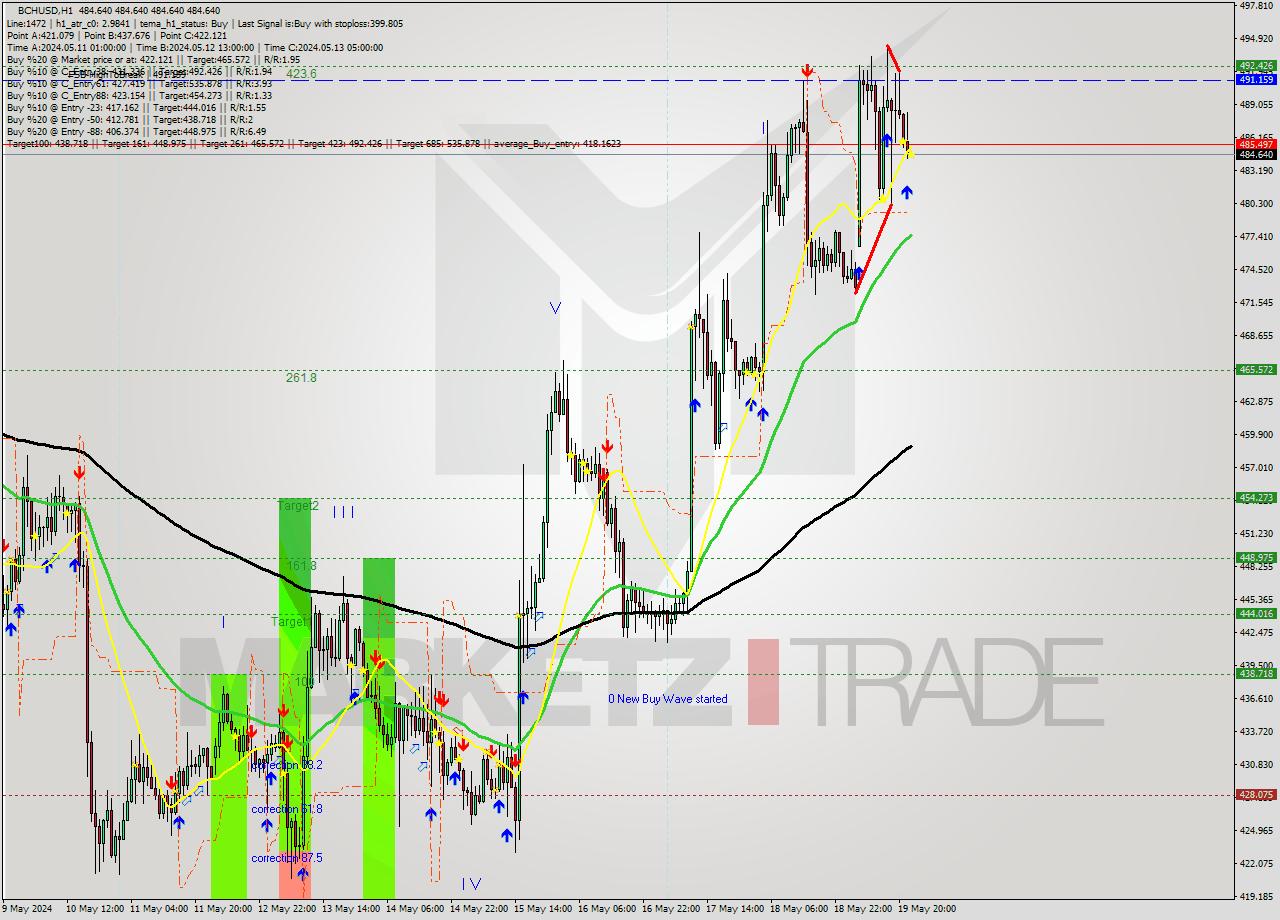Click the '0 New Buy Wave started' annotation
1280x920 pixels.
(x=668, y=699)
